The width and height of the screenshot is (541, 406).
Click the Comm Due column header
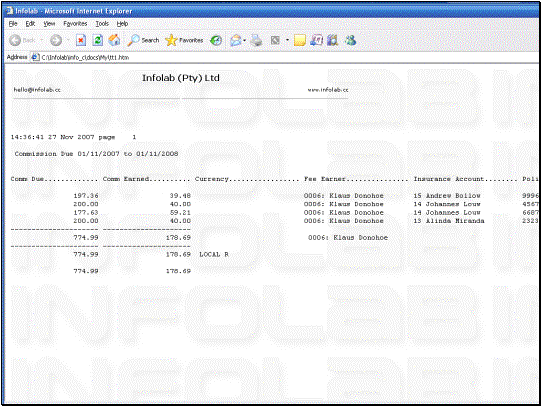tap(54, 179)
